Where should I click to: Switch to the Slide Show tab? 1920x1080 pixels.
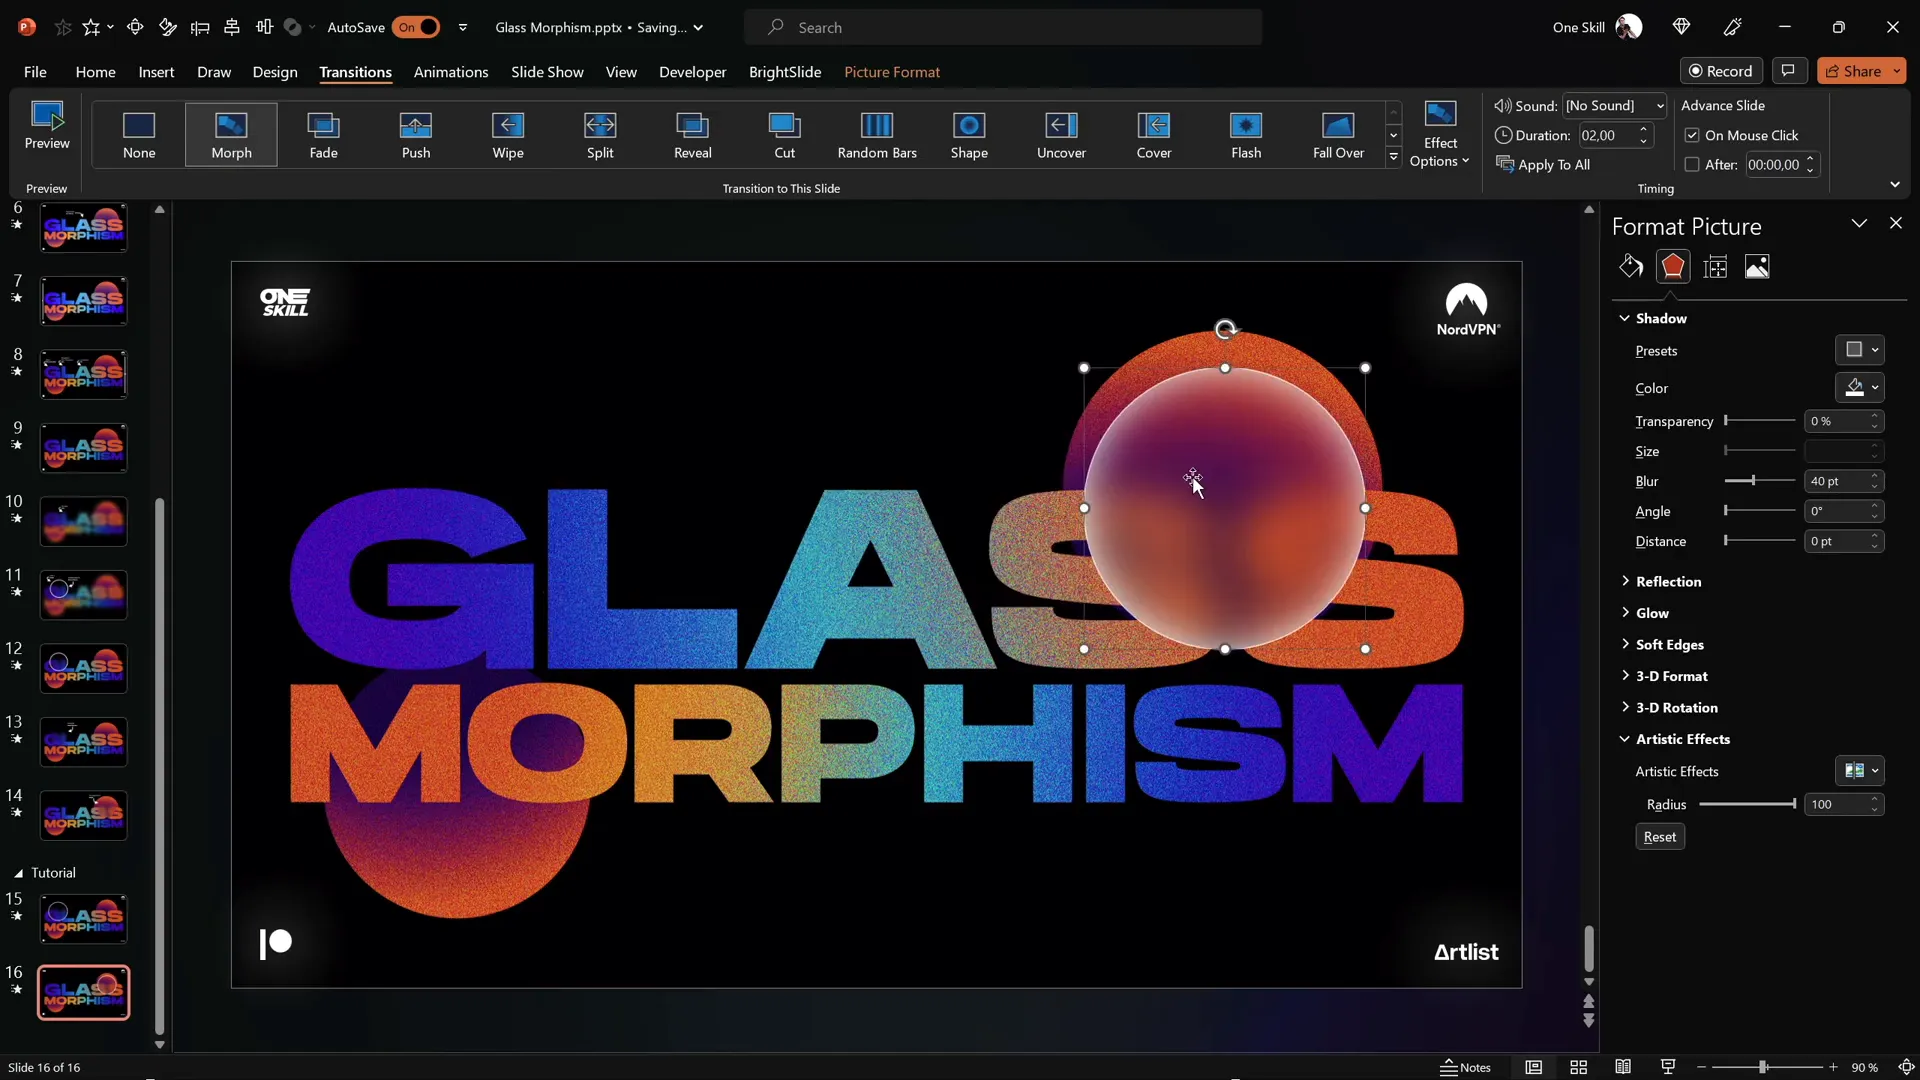click(x=547, y=72)
